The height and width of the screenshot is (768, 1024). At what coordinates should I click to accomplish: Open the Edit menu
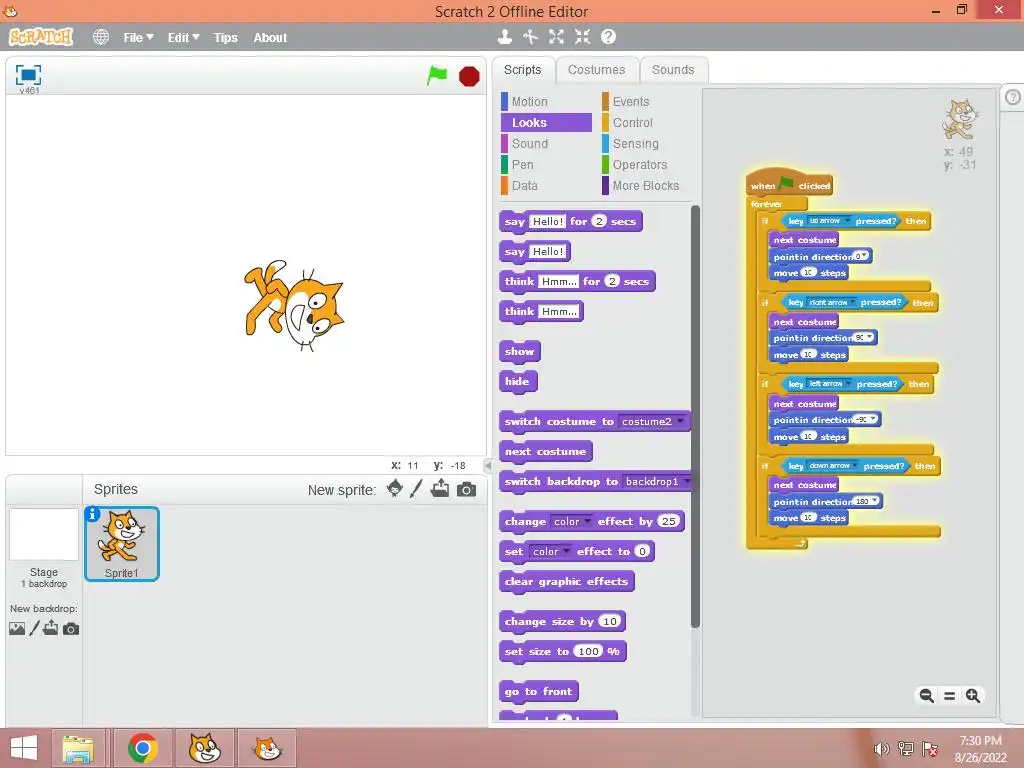click(184, 38)
